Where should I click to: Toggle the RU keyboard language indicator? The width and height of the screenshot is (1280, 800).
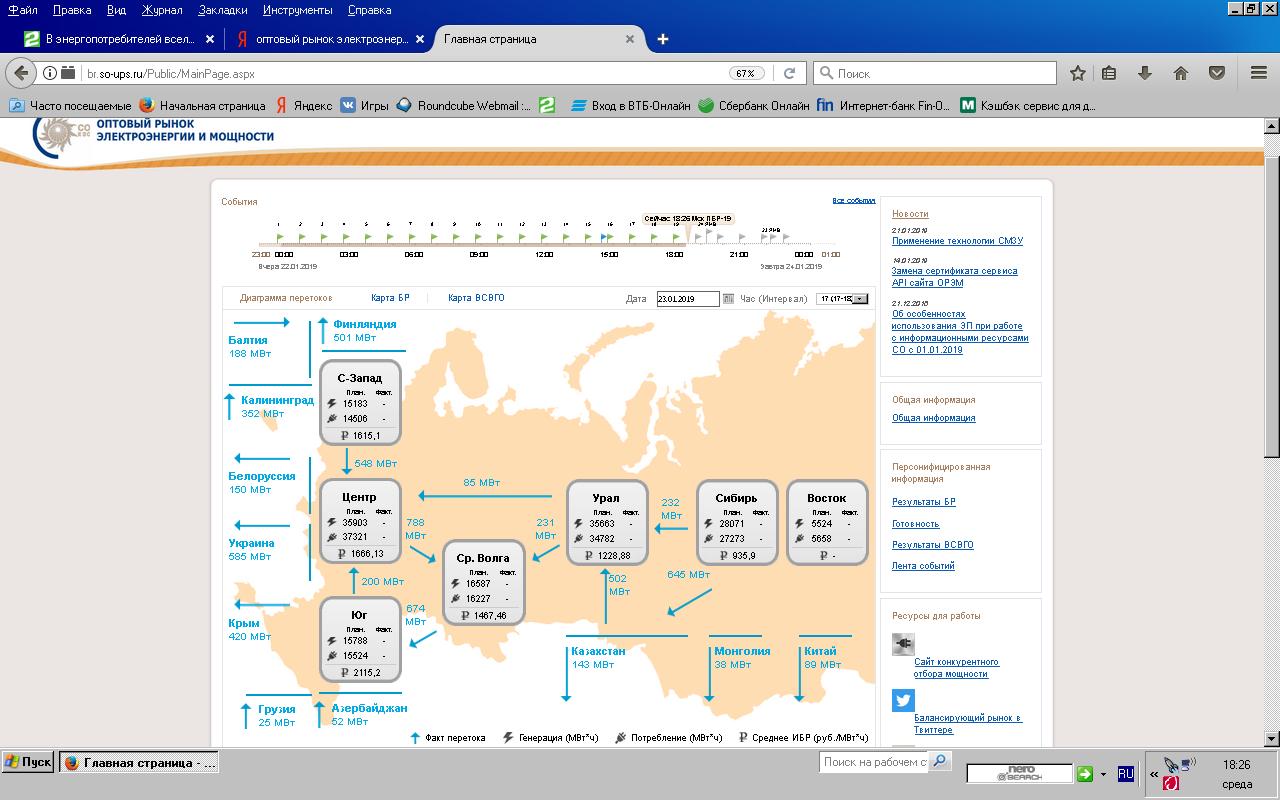[x=1126, y=773]
